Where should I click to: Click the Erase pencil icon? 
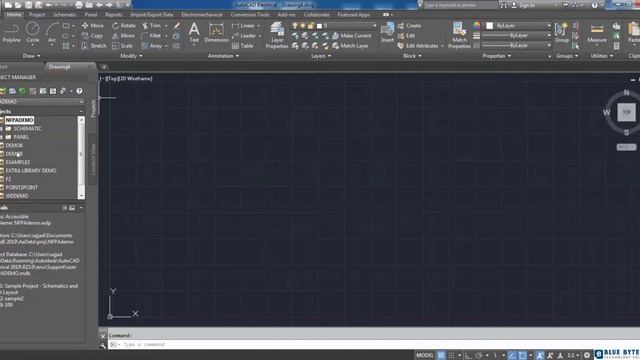tap(177, 26)
